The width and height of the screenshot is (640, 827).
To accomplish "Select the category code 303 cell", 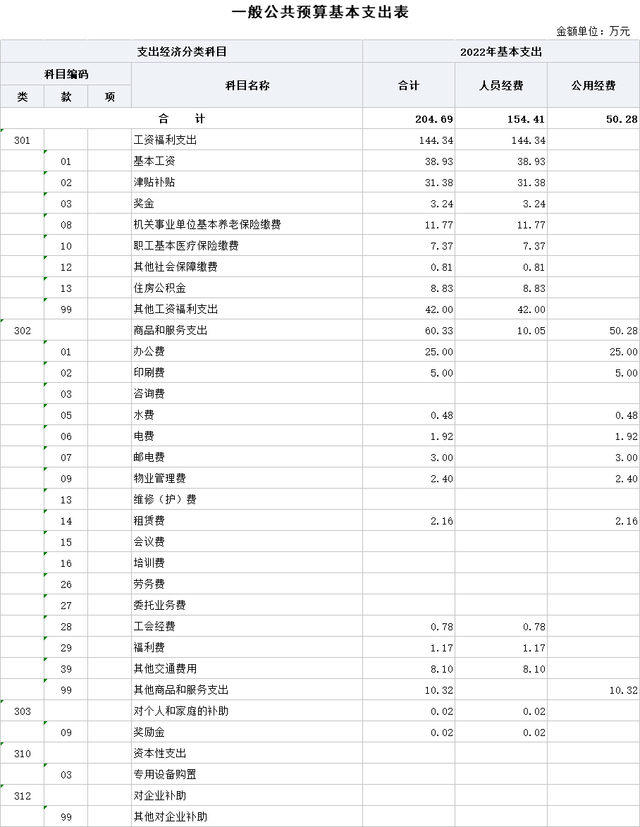I will [x=22, y=711].
